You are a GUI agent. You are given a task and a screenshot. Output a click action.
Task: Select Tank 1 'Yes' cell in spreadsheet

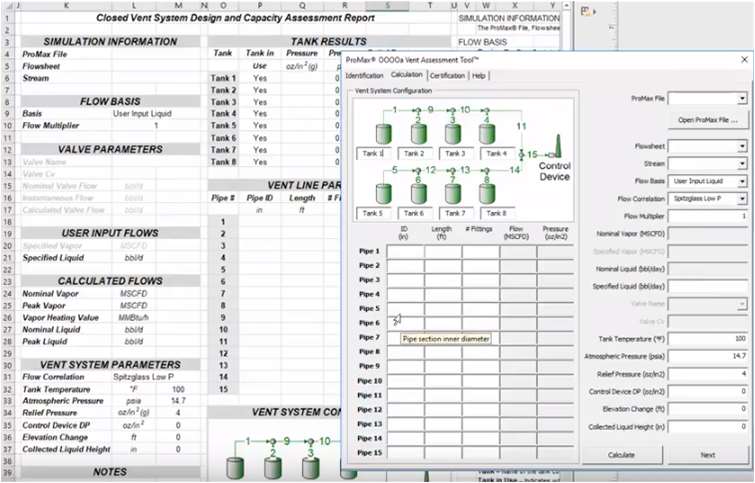tap(260, 78)
